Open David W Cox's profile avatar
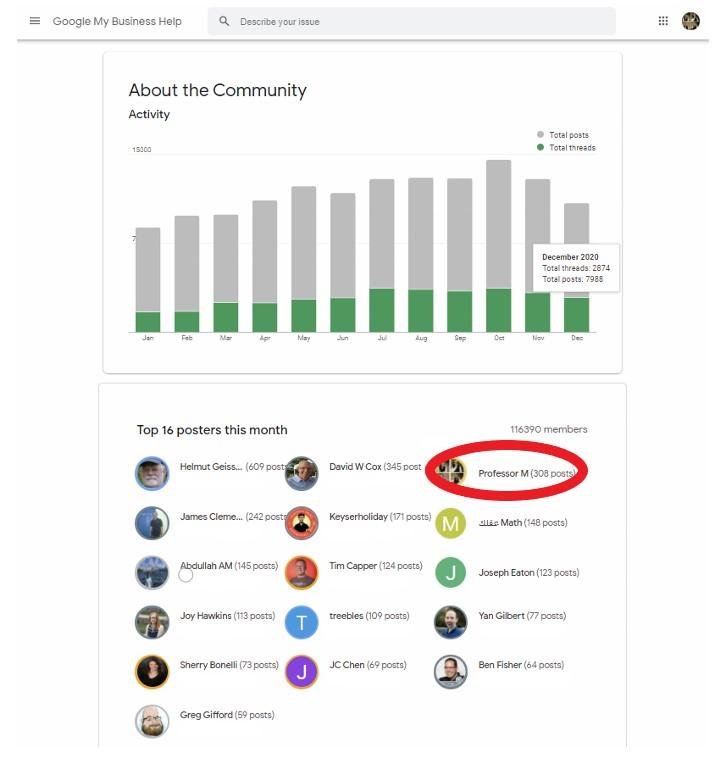717x759 pixels. tap(301, 473)
